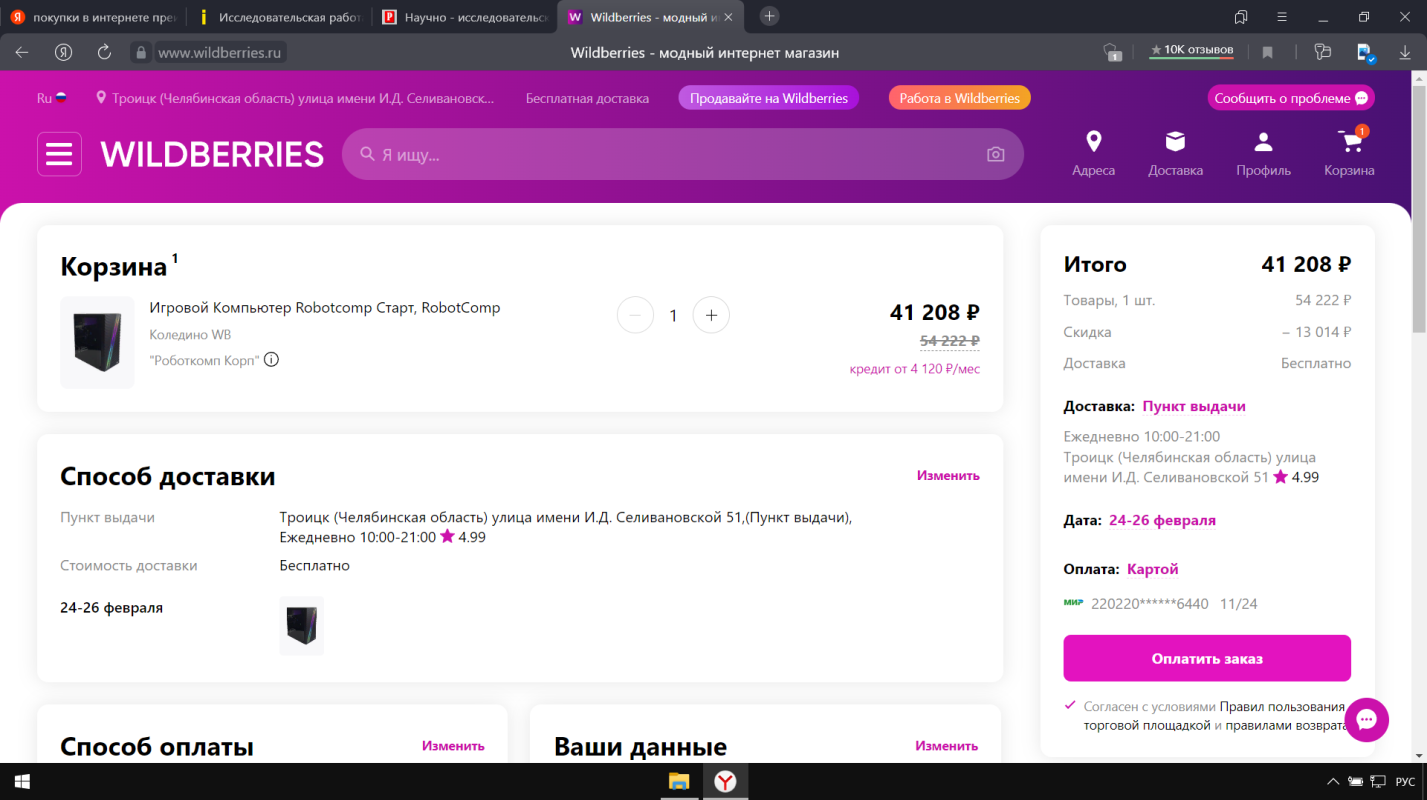Viewport: 1427px width, 800px height.
Task: Open the chat support bubble
Action: point(1367,719)
